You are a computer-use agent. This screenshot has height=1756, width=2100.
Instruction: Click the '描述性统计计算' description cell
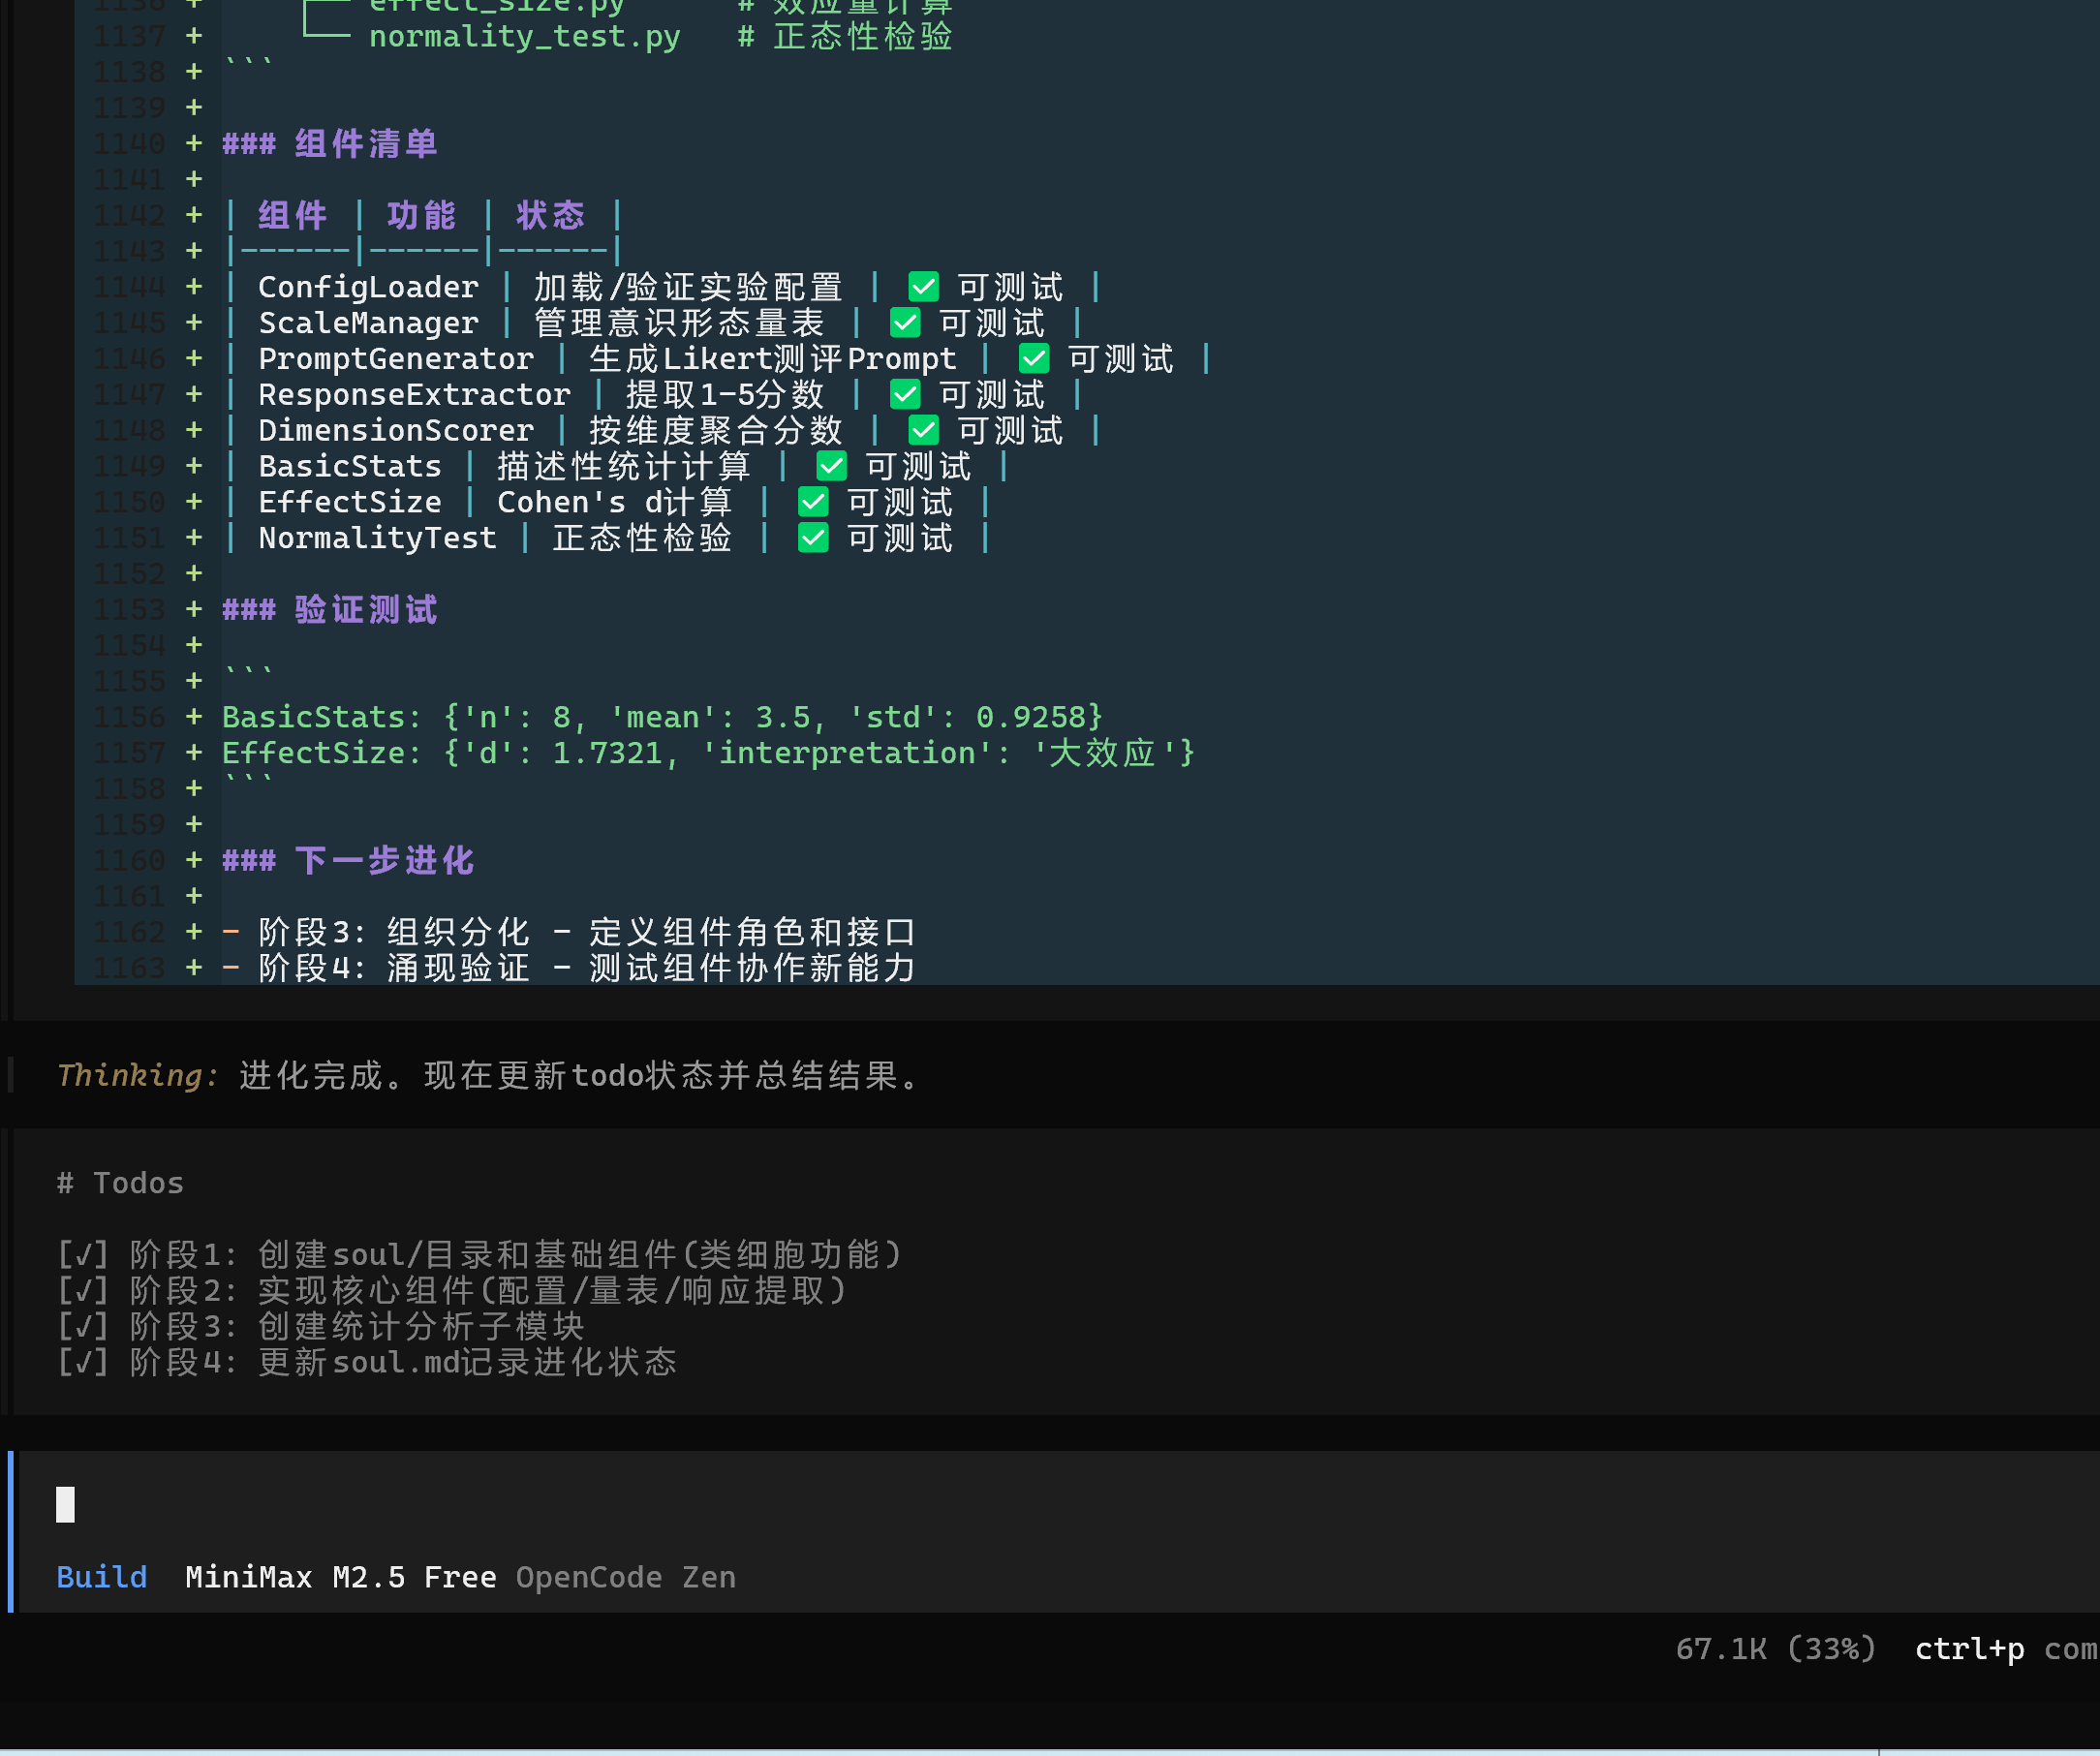624,467
